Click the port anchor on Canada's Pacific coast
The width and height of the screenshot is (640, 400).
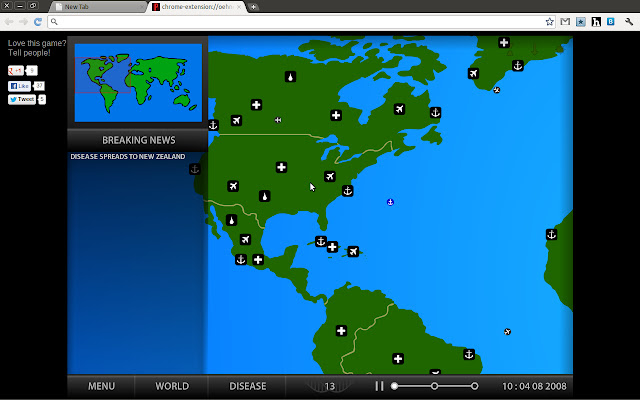pyautogui.click(x=213, y=125)
